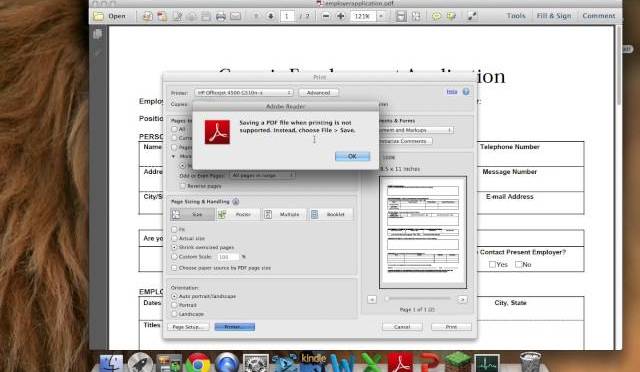Open Launchpad rocket icon in the dock

[140, 363]
